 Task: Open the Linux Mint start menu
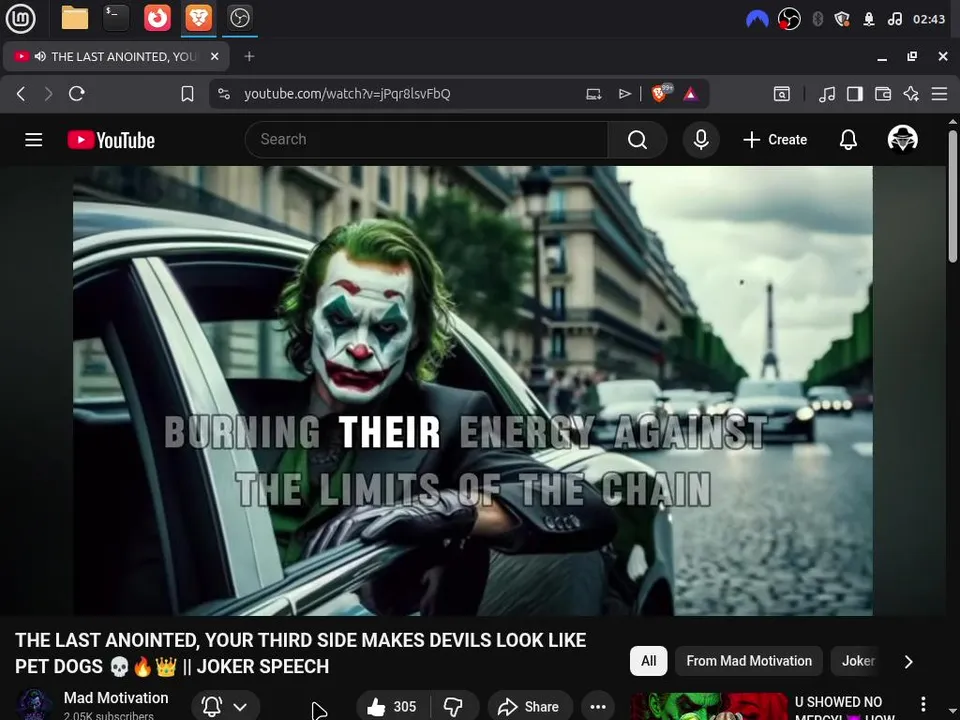(x=20, y=18)
